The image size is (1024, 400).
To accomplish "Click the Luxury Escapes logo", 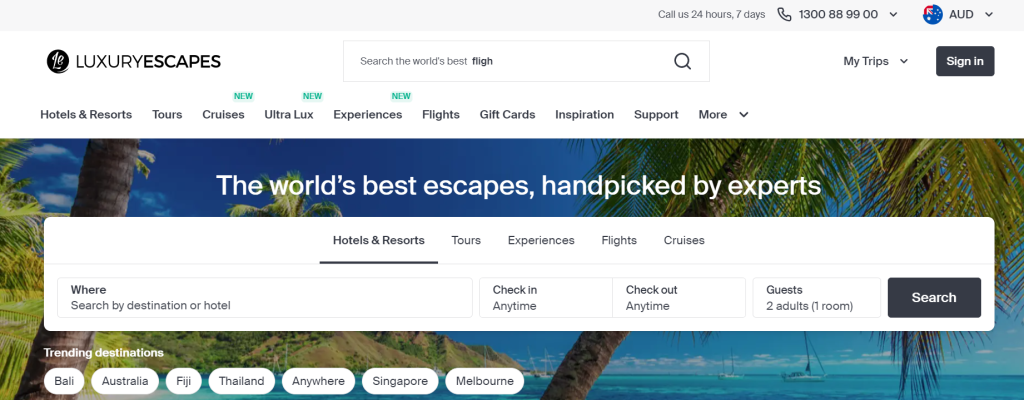I will click(x=133, y=61).
